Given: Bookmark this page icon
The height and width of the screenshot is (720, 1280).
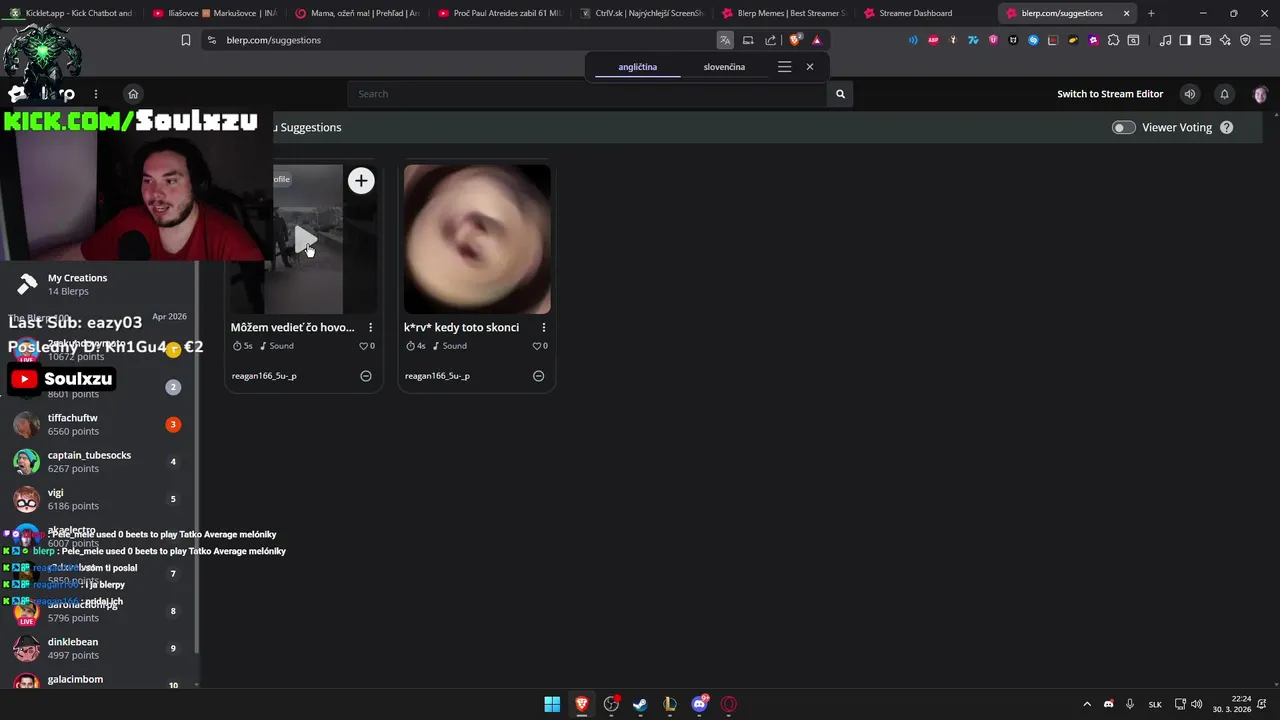Looking at the screenshot, I should click(186, 40).
